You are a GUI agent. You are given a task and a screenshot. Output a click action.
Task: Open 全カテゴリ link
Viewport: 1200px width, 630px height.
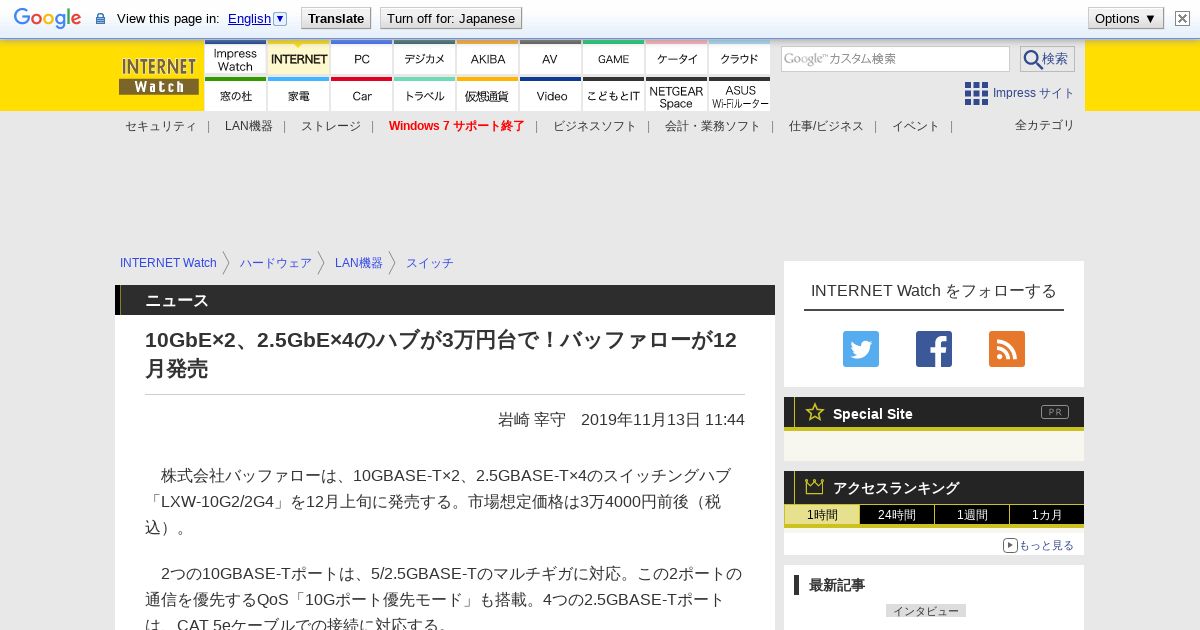tap(1045, 125)
